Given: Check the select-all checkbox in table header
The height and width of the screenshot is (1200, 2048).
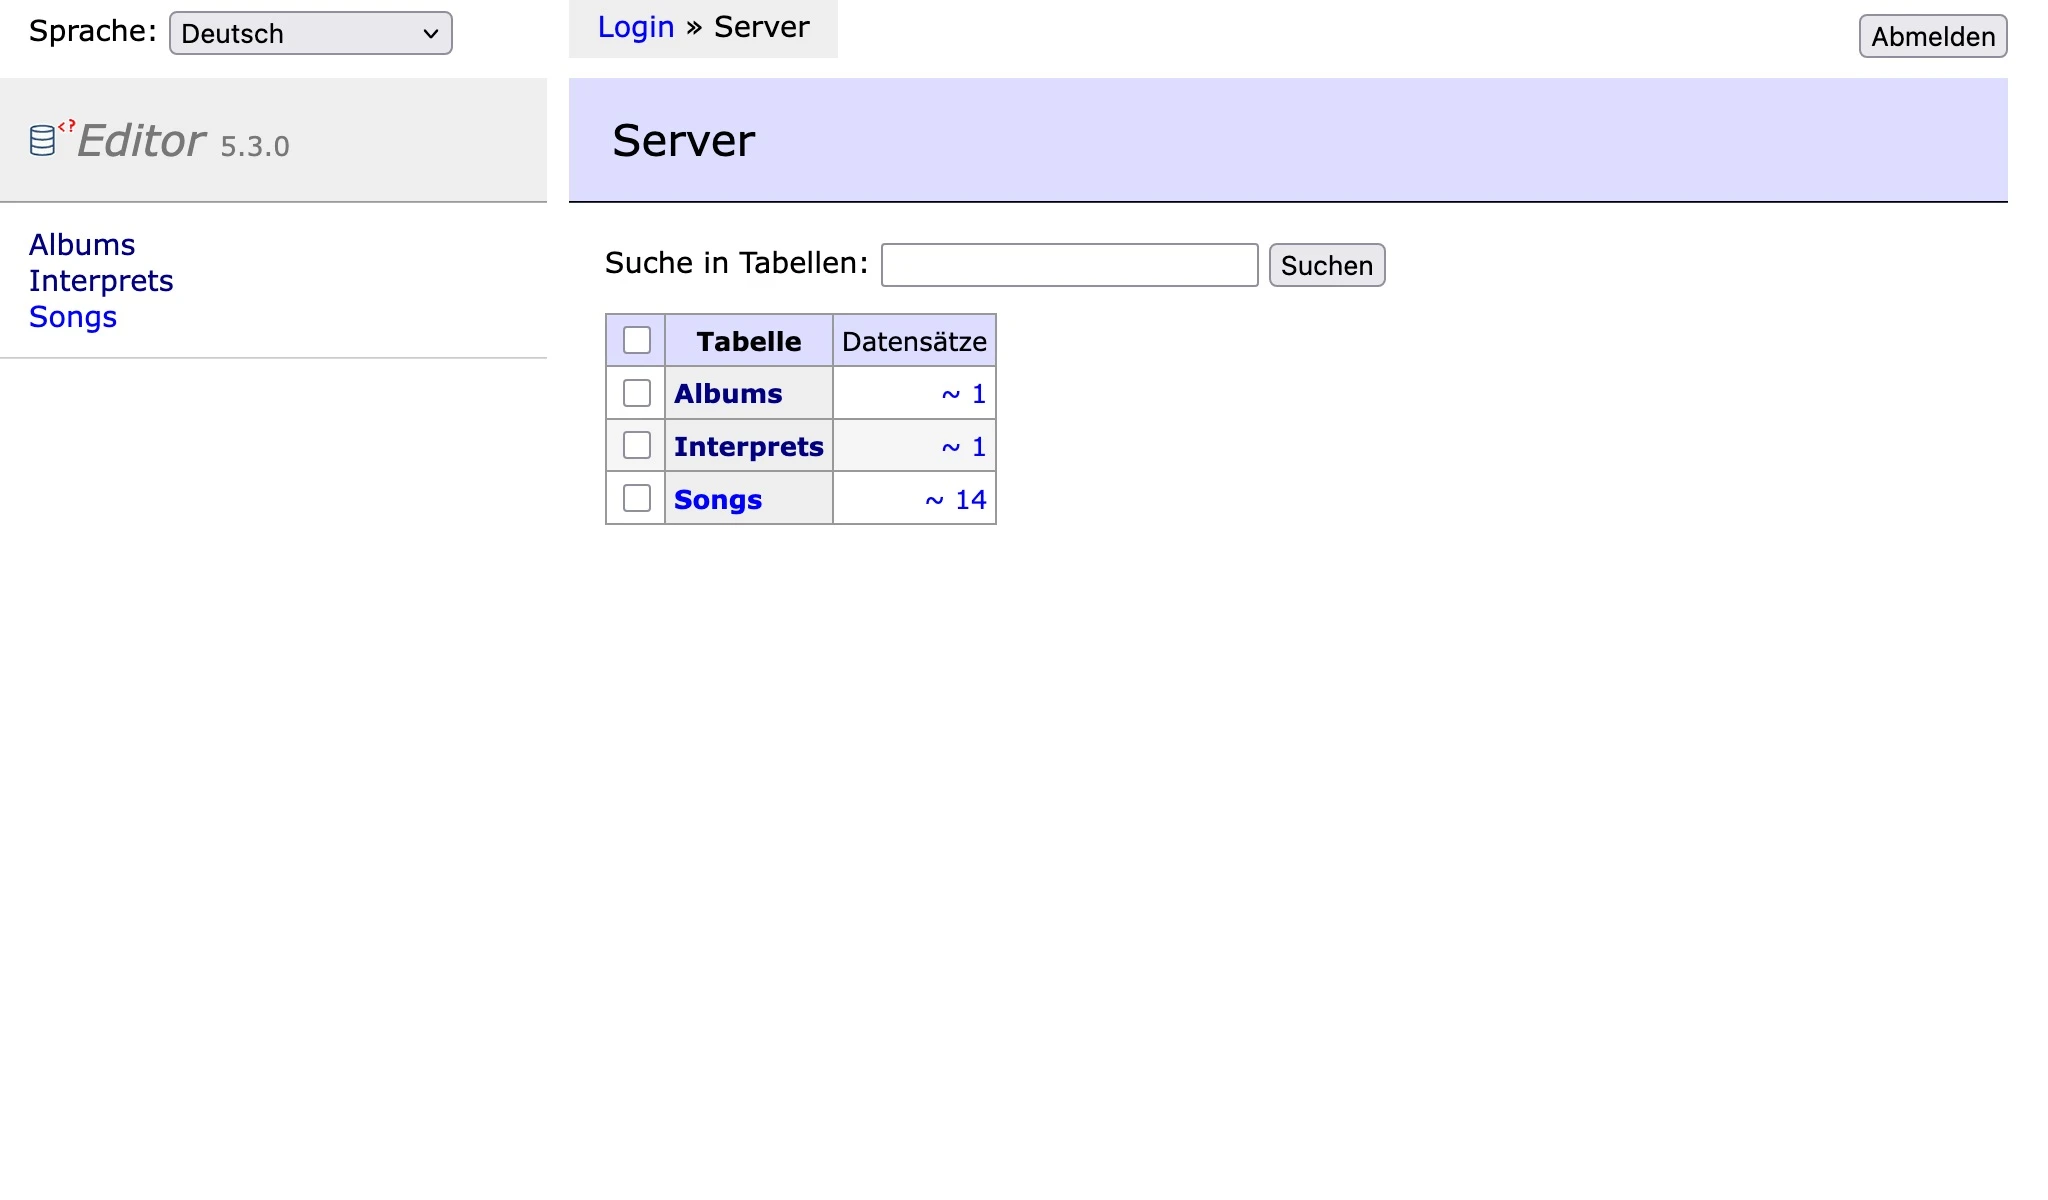Looking at the screenshot, I should point(636,340).
